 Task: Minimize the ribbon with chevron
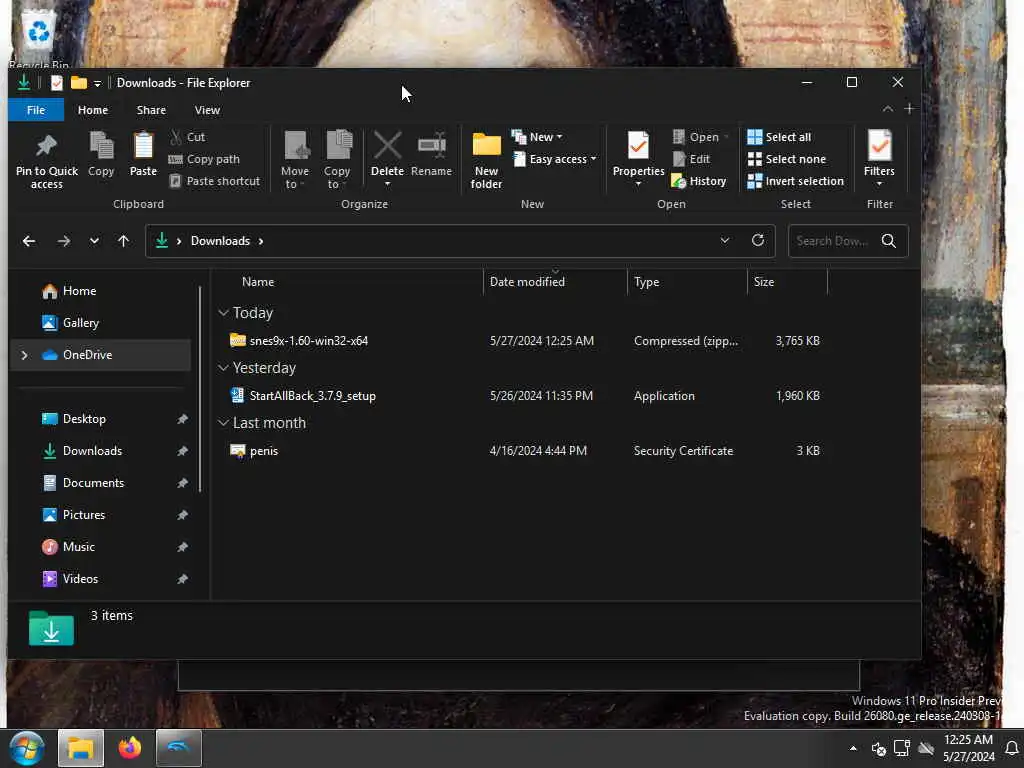point(888,109)
